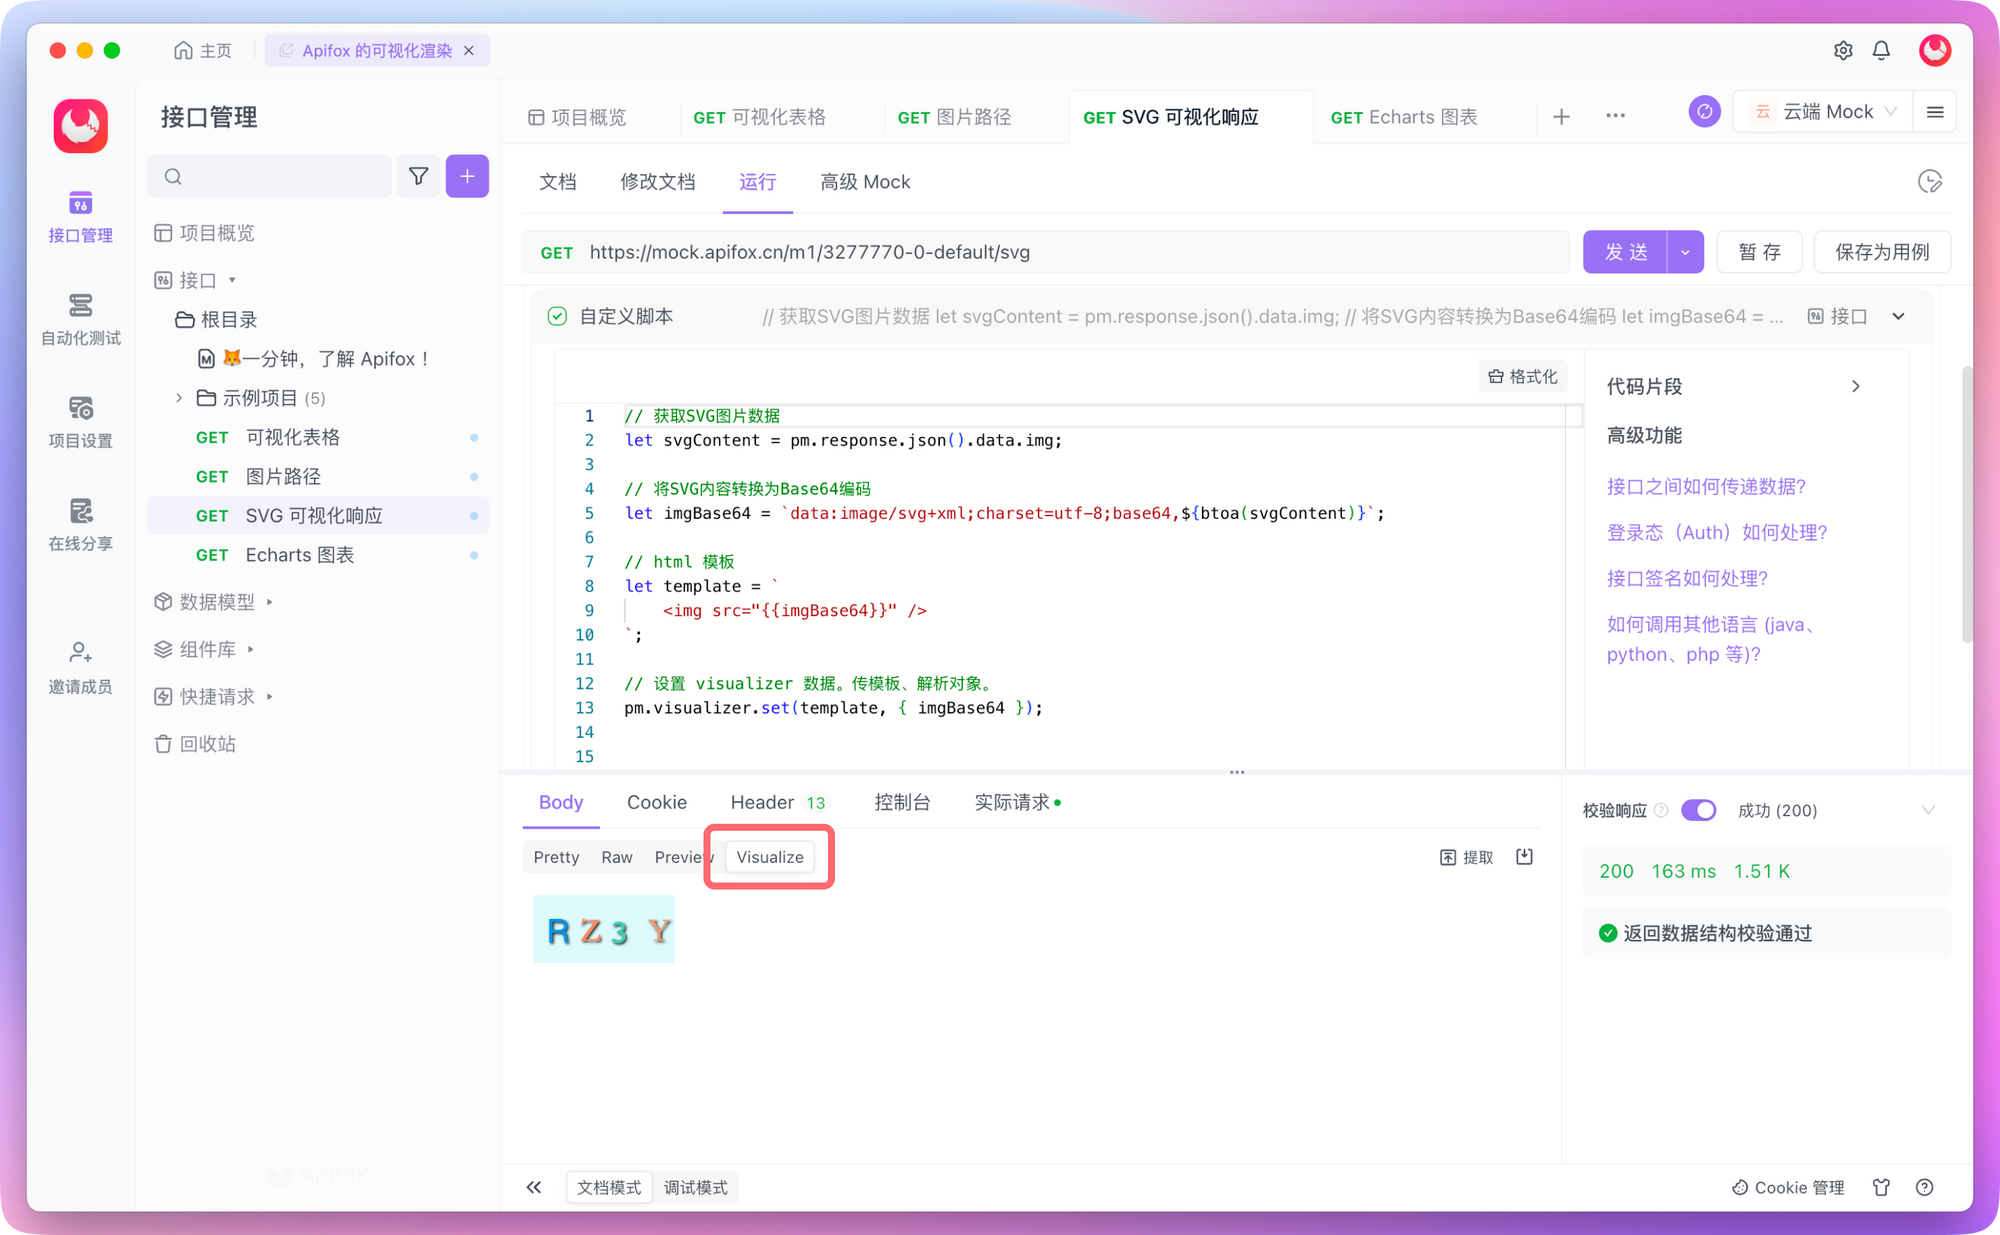This screenshot has height=1235, width=2000.
Task: Open link 接口之间如何传递数据?
Action: [x=1706, y=486]
